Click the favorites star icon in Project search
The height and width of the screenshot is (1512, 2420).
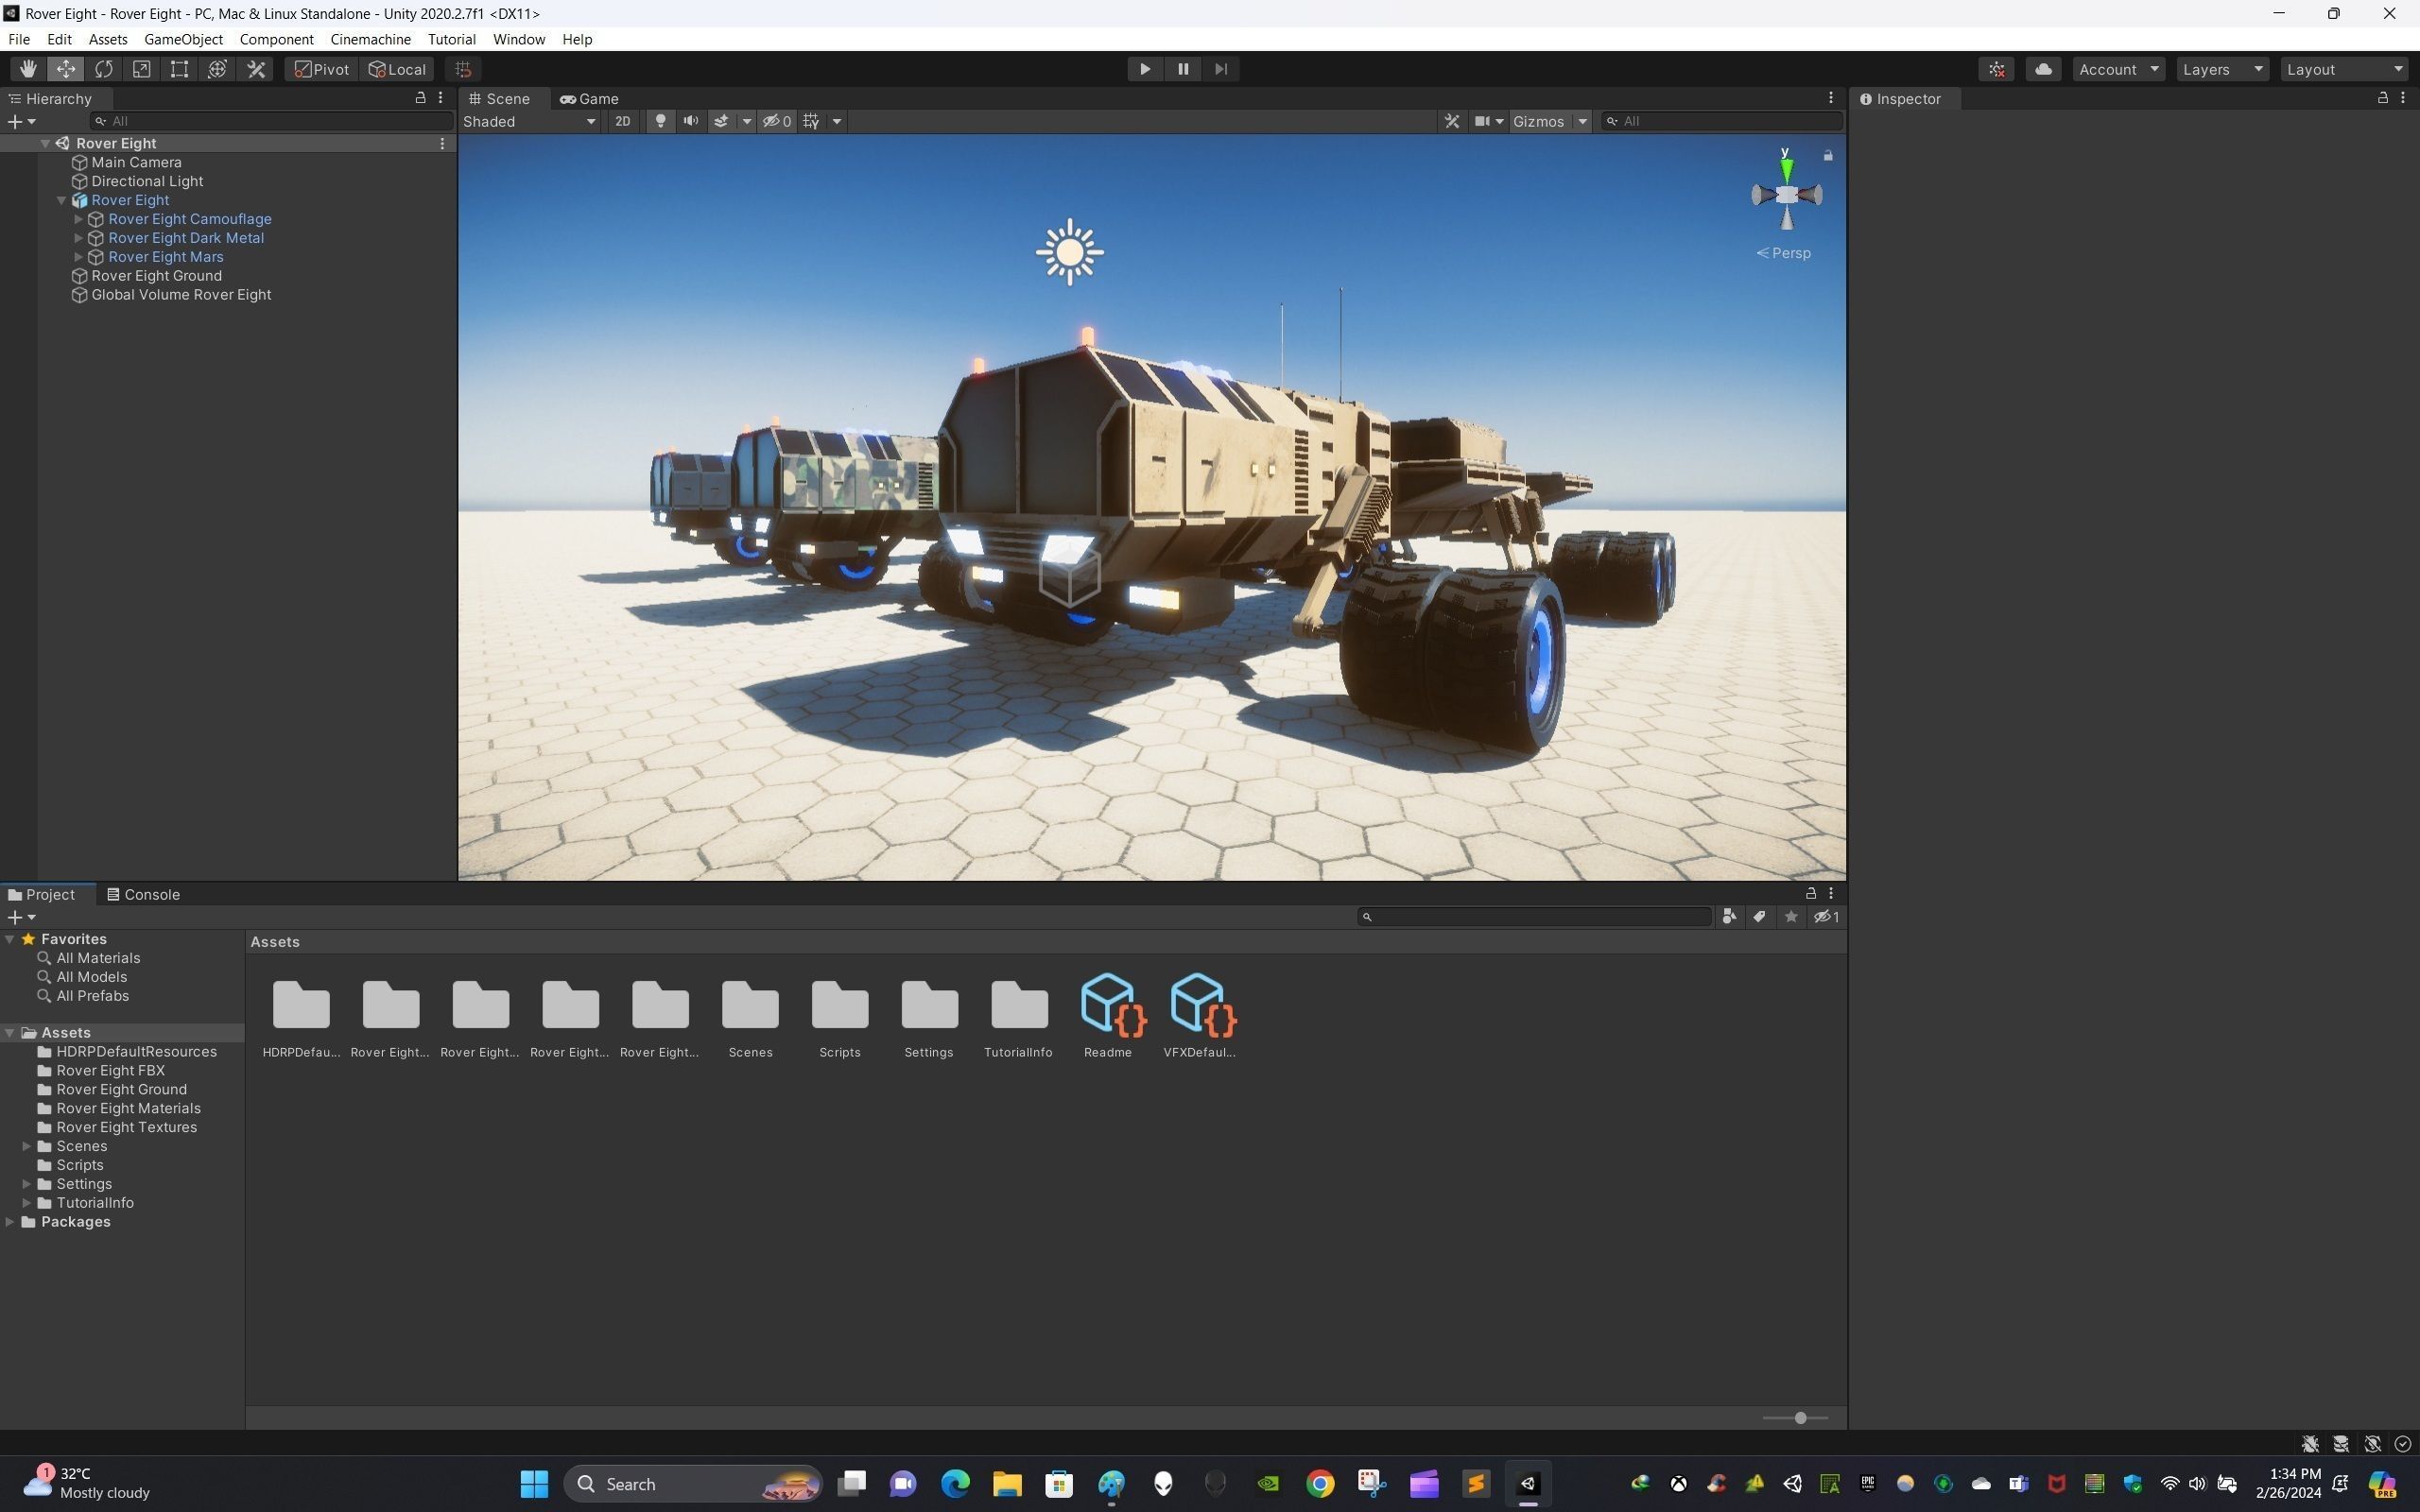pos(1791,917)
